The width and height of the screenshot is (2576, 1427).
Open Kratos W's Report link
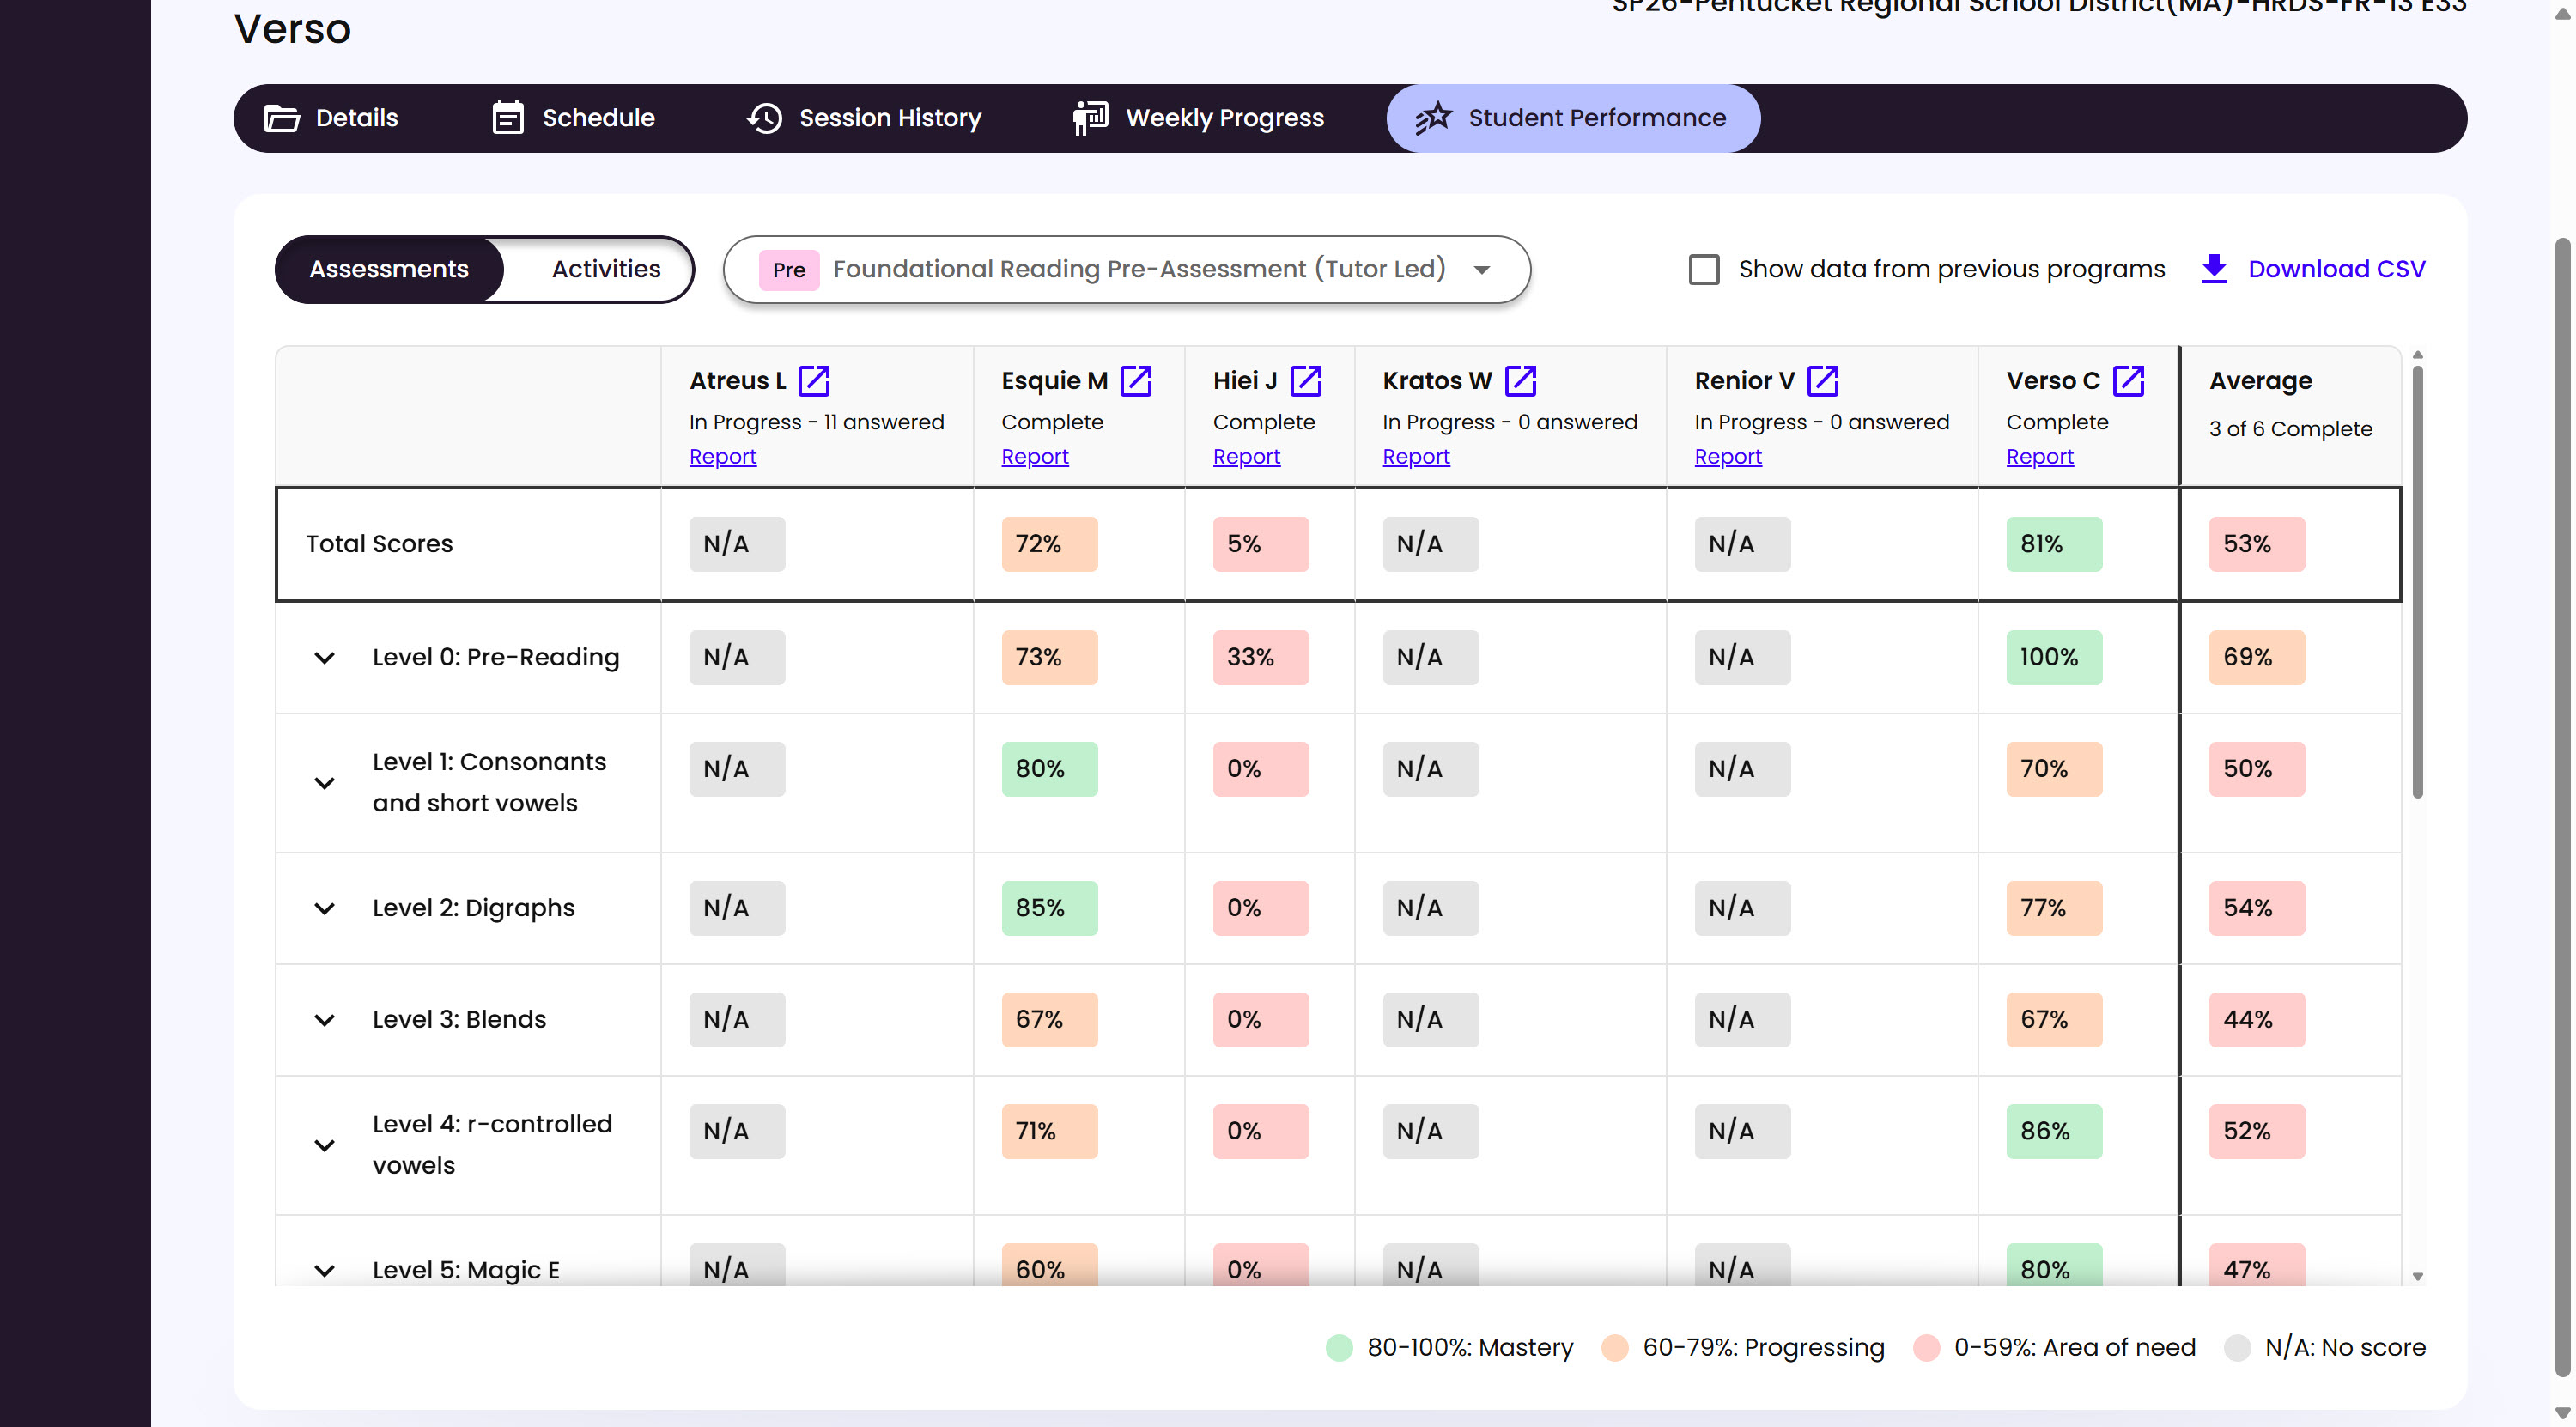[x=1416, y=456]
